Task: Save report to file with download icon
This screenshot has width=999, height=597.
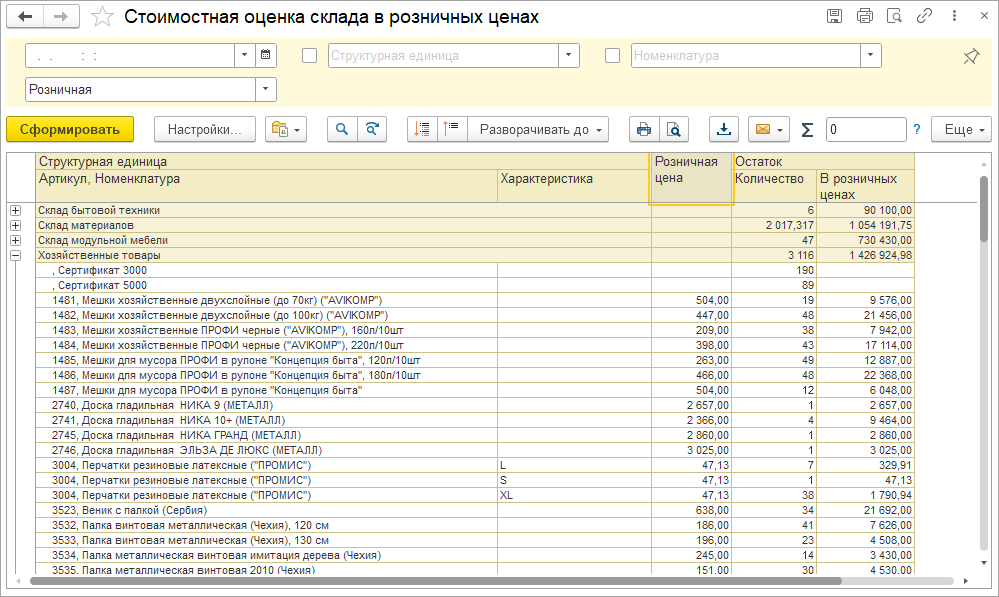Action: 724,129
